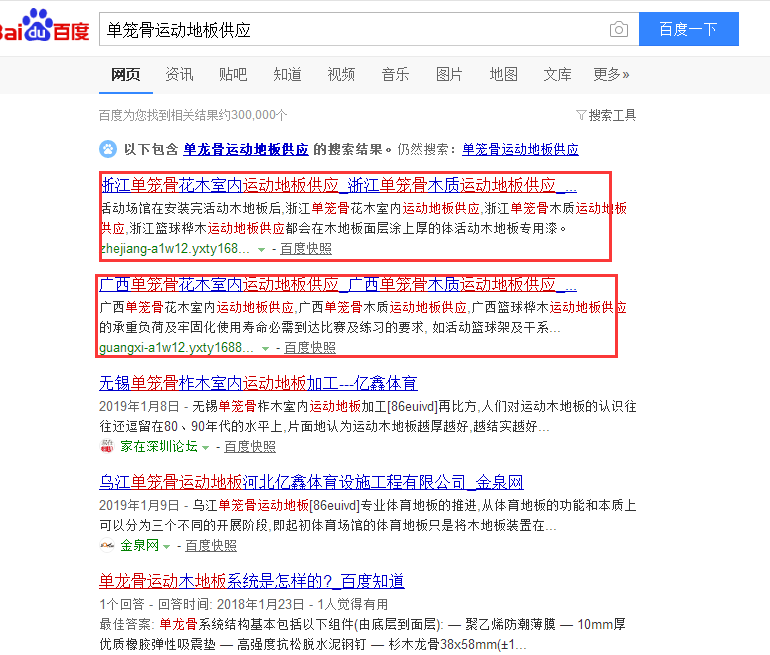Open camera image search in search box
Image resolution: width=770 pixels, height=655 pixels.
coord(619,30)
